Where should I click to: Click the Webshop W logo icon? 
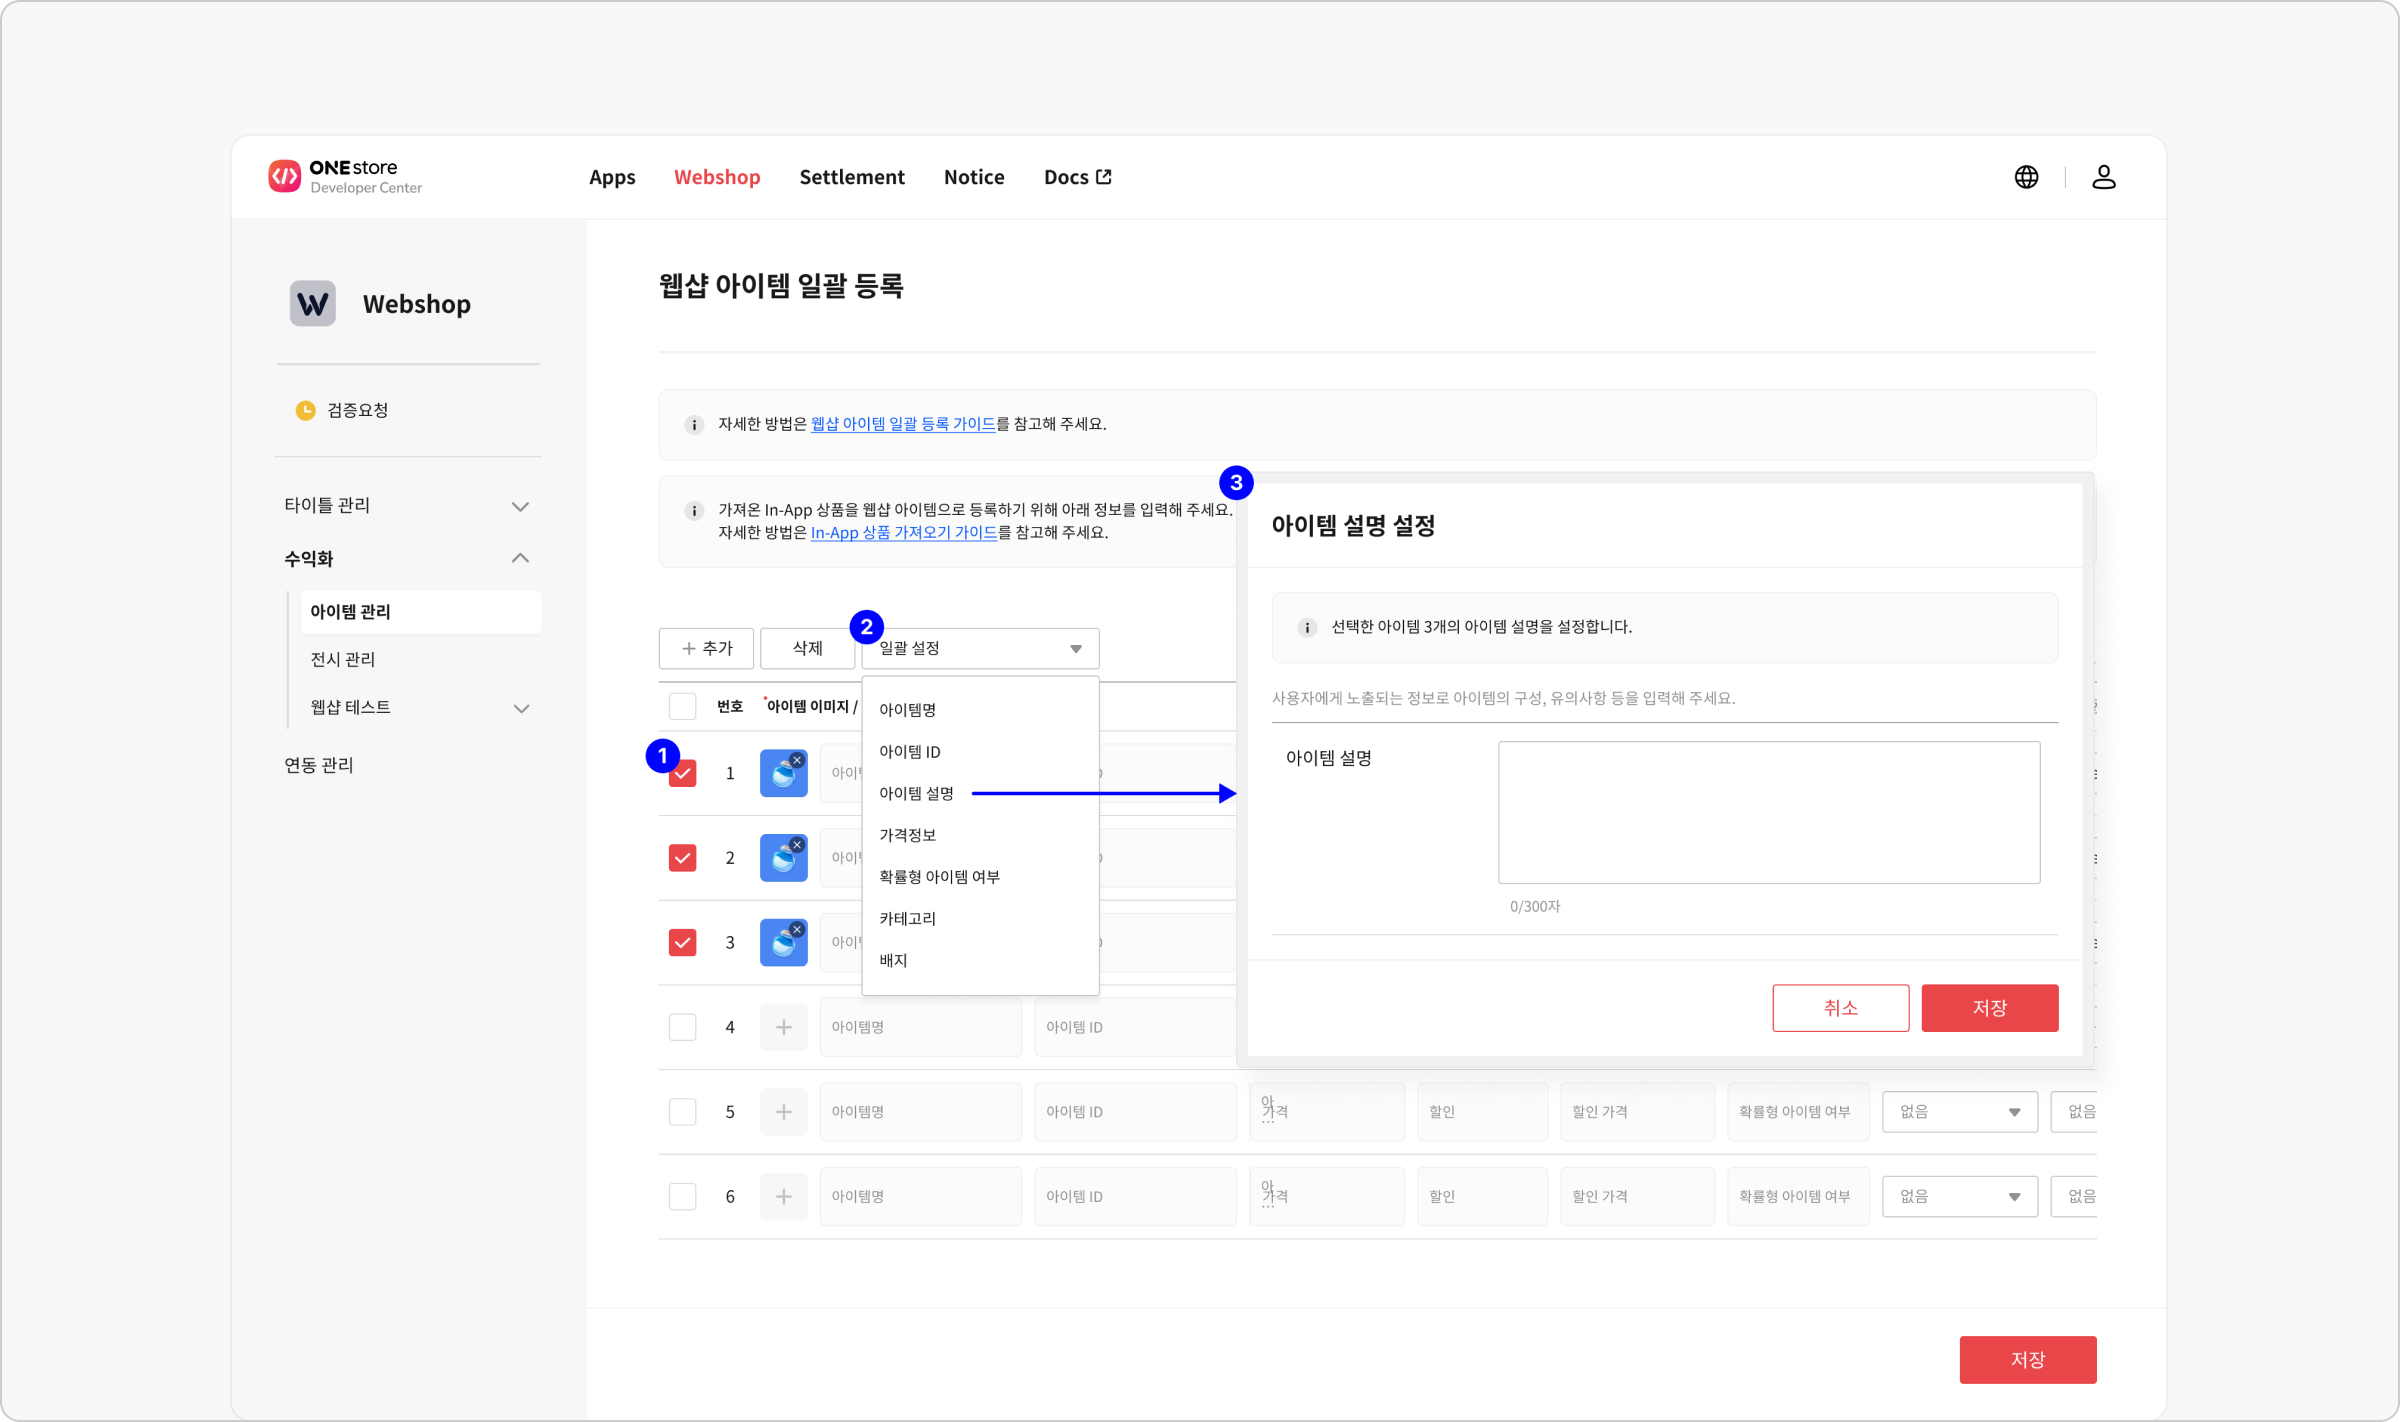pyautogui.click(x=312, y=304)
